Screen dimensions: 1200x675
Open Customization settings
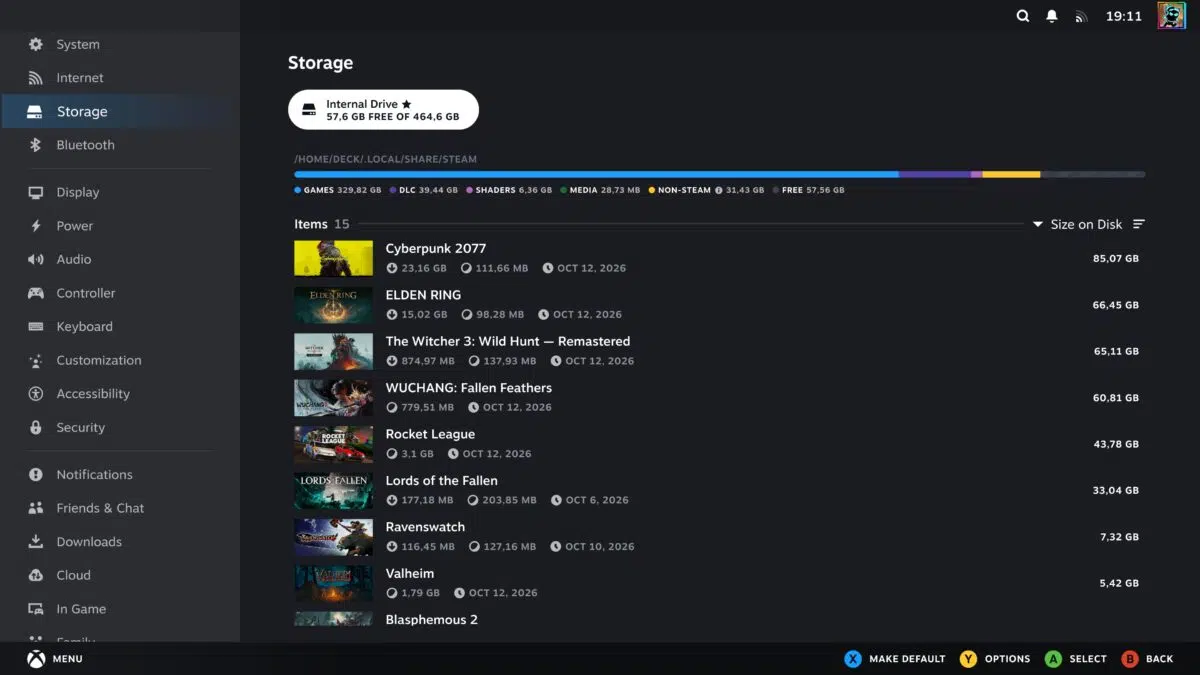point(120,360)
